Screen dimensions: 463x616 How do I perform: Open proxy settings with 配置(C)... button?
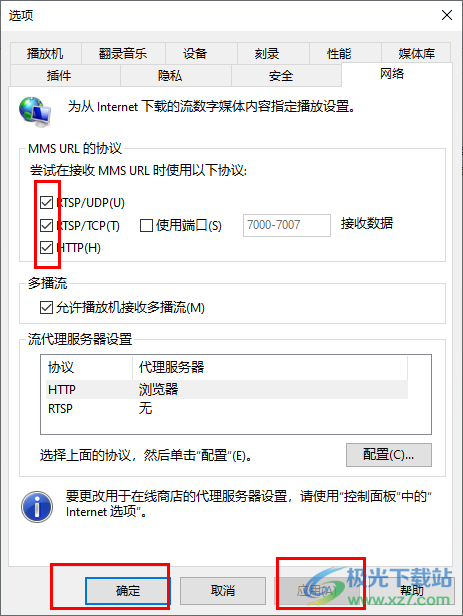coord(389,455)
